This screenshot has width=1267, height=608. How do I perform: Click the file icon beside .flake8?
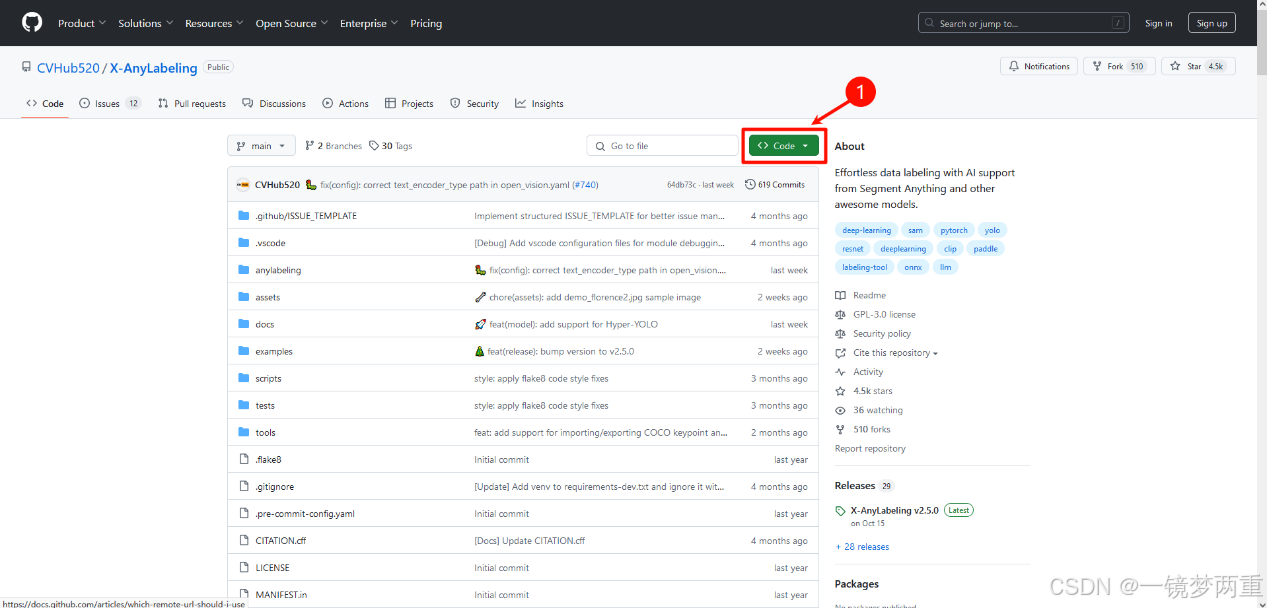coord(243,459)
